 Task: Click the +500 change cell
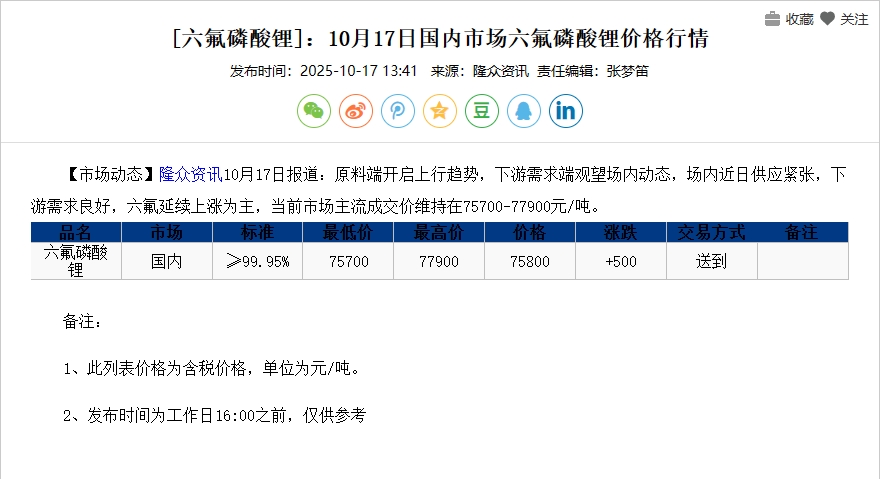point(621,261)
